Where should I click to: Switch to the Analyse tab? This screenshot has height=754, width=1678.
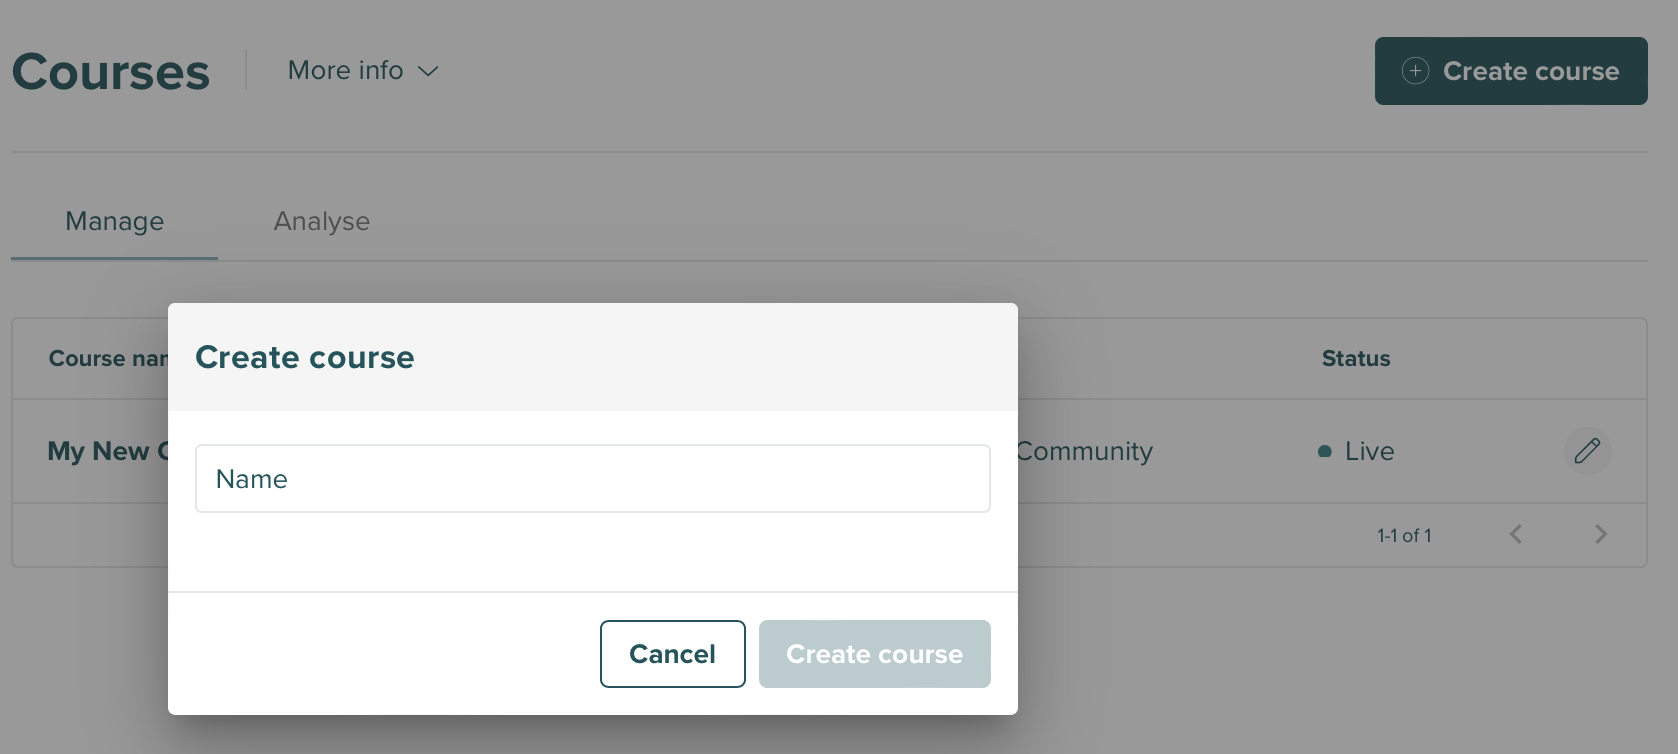(321, 221)
